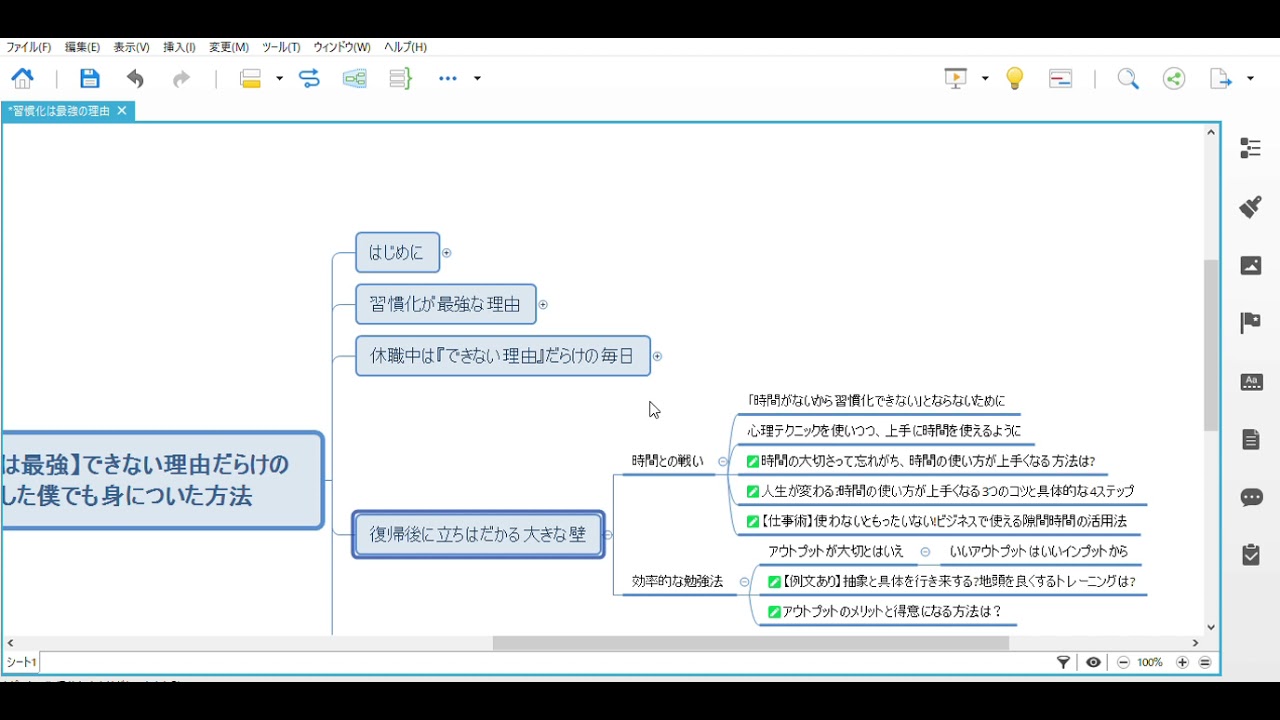
Task: Open link marker on 人生が変わる topic
Action: click(753, 492)
